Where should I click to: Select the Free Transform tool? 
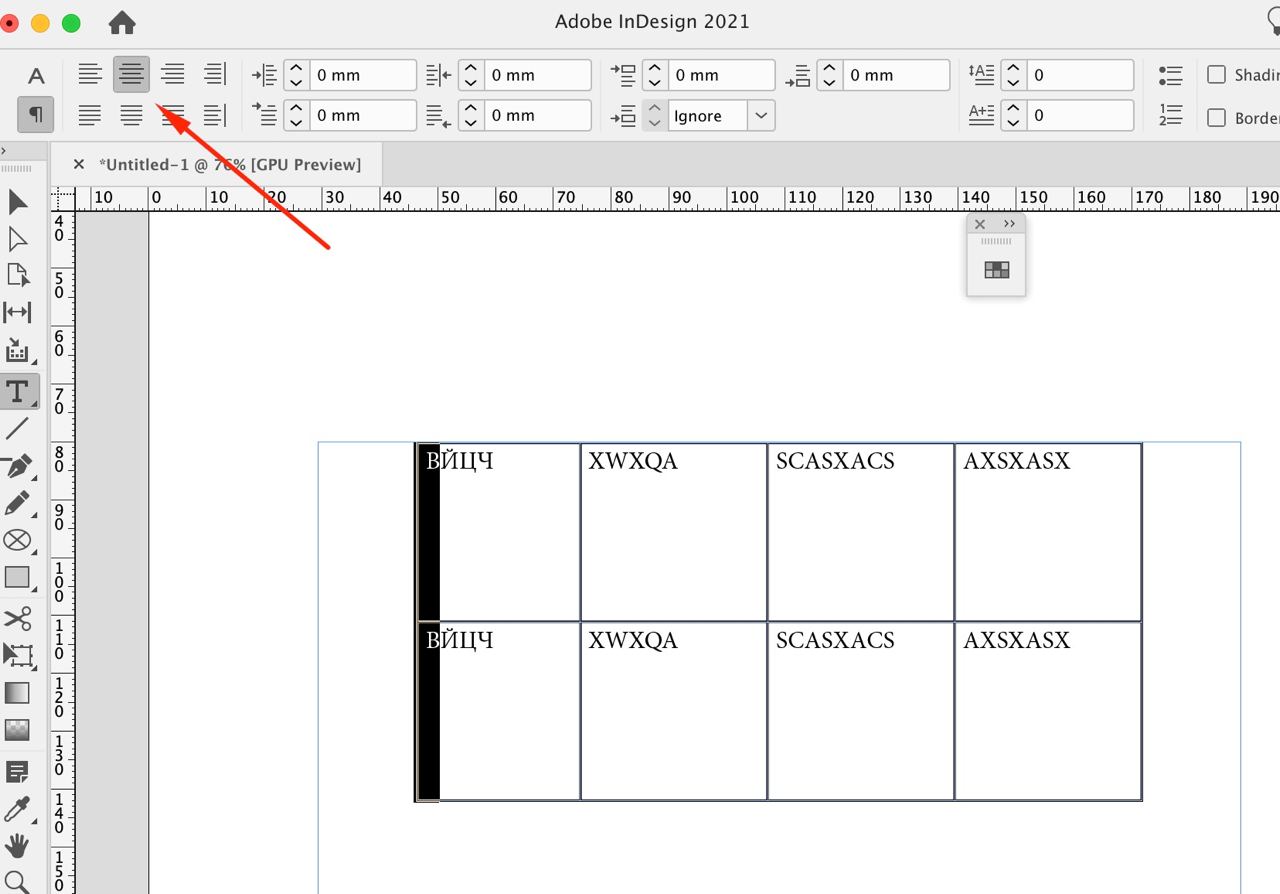[x=18, y=654]
